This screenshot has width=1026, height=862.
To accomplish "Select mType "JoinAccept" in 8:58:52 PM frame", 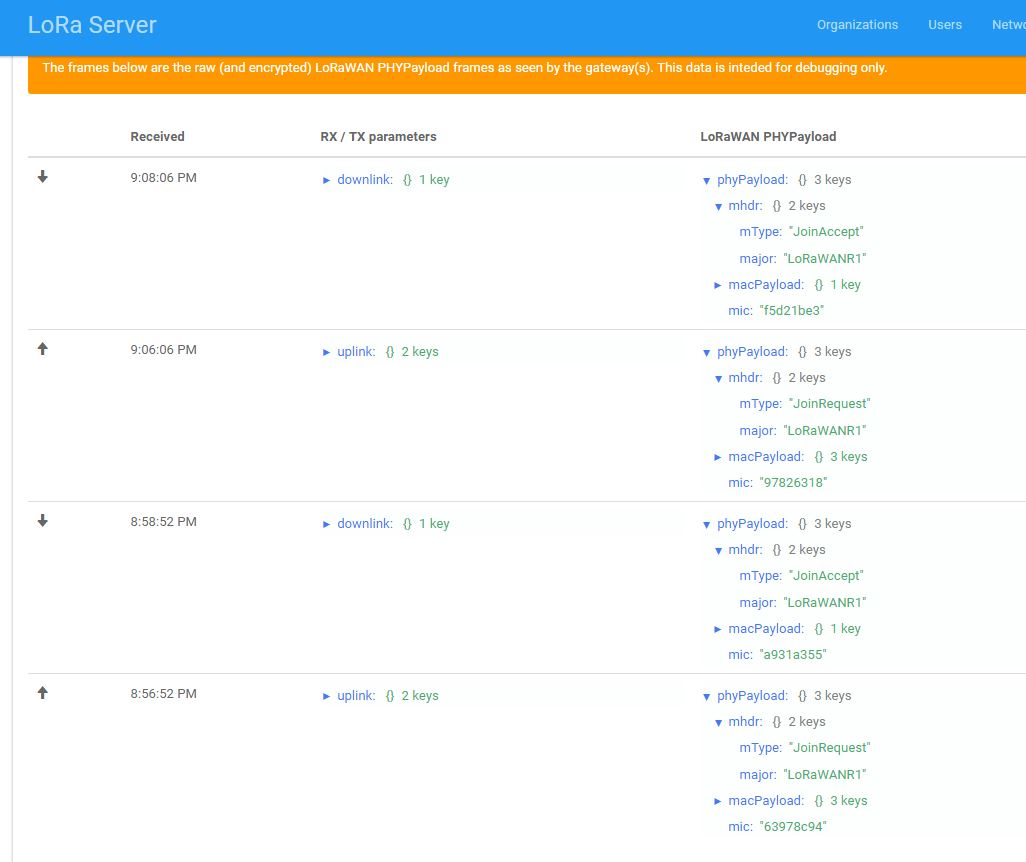I will (x=826, y=576).
